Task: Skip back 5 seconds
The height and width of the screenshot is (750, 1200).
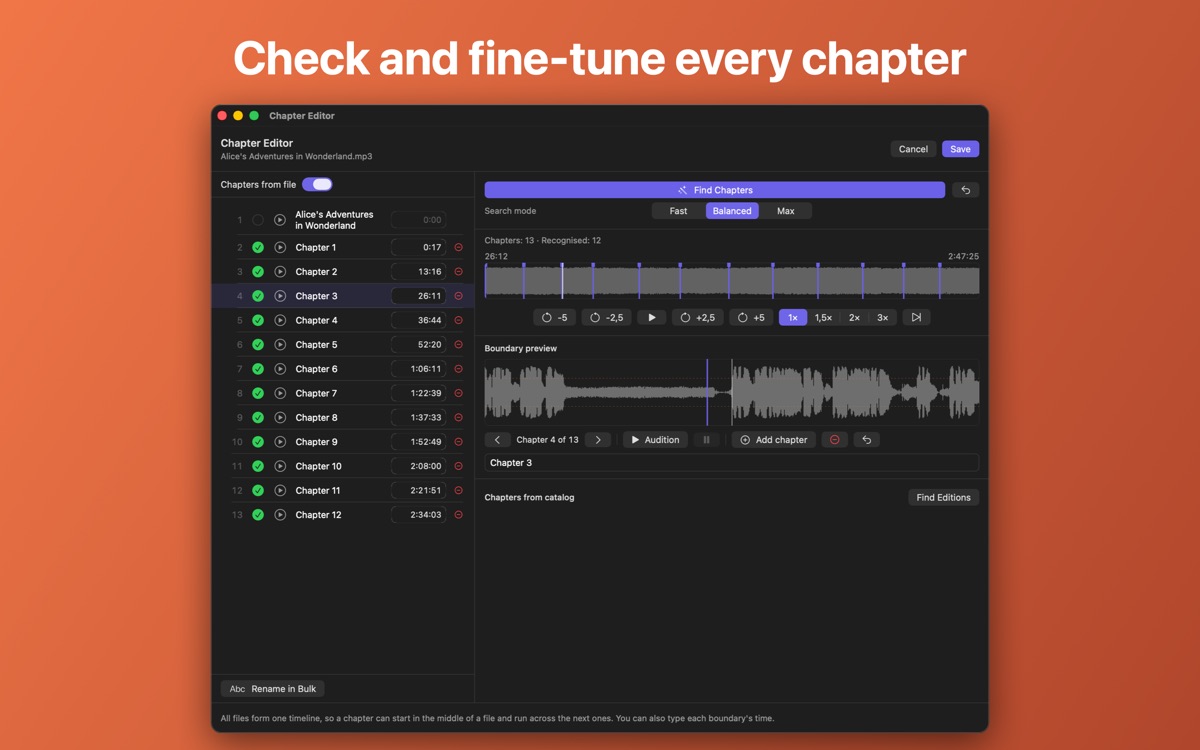Action: [x=554, y=317]
